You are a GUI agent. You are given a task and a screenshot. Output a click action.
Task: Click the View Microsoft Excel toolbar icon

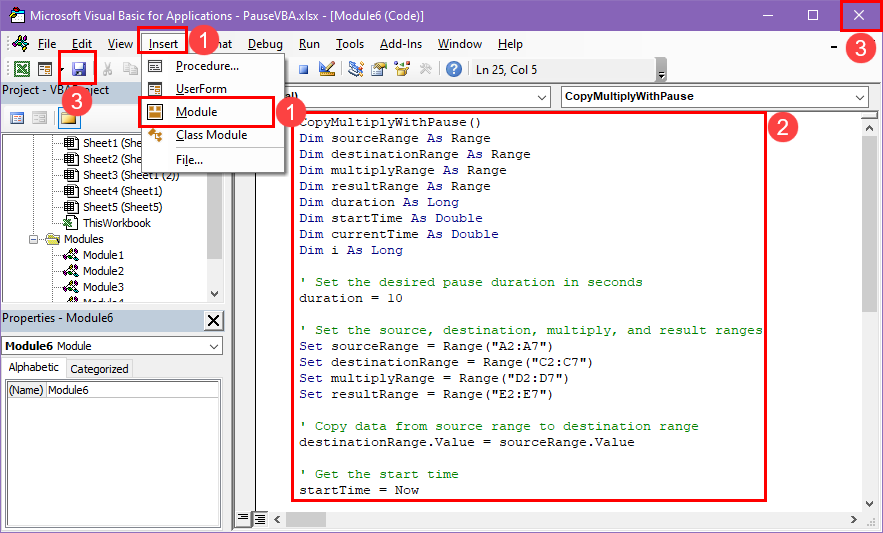click(22, 69)
